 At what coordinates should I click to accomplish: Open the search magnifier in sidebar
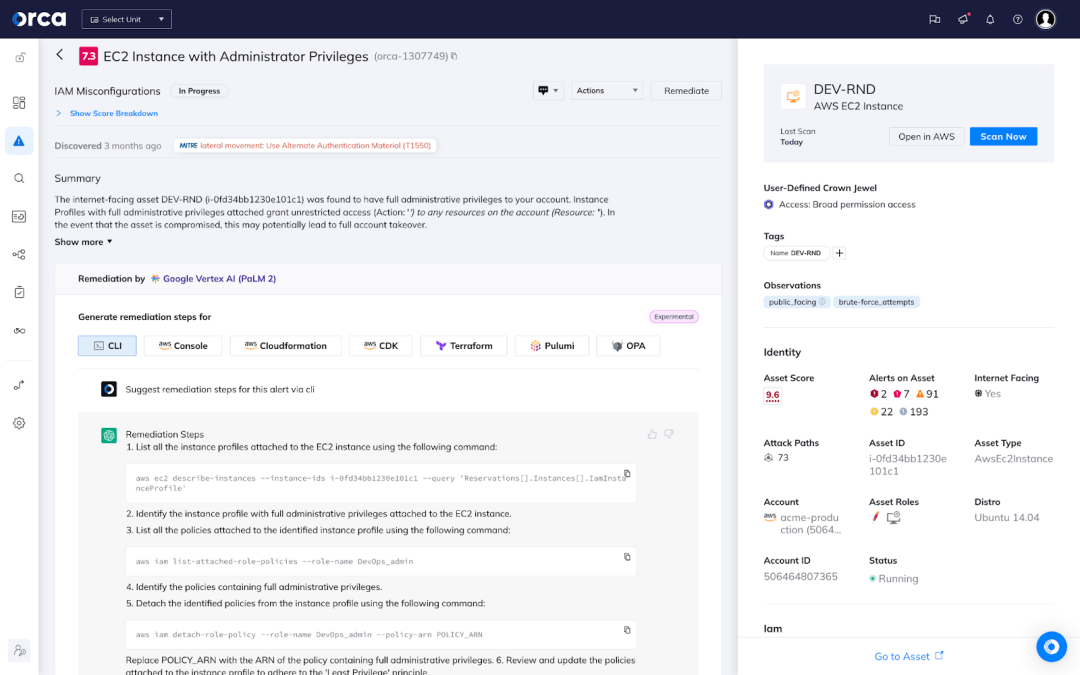(19, 178)
